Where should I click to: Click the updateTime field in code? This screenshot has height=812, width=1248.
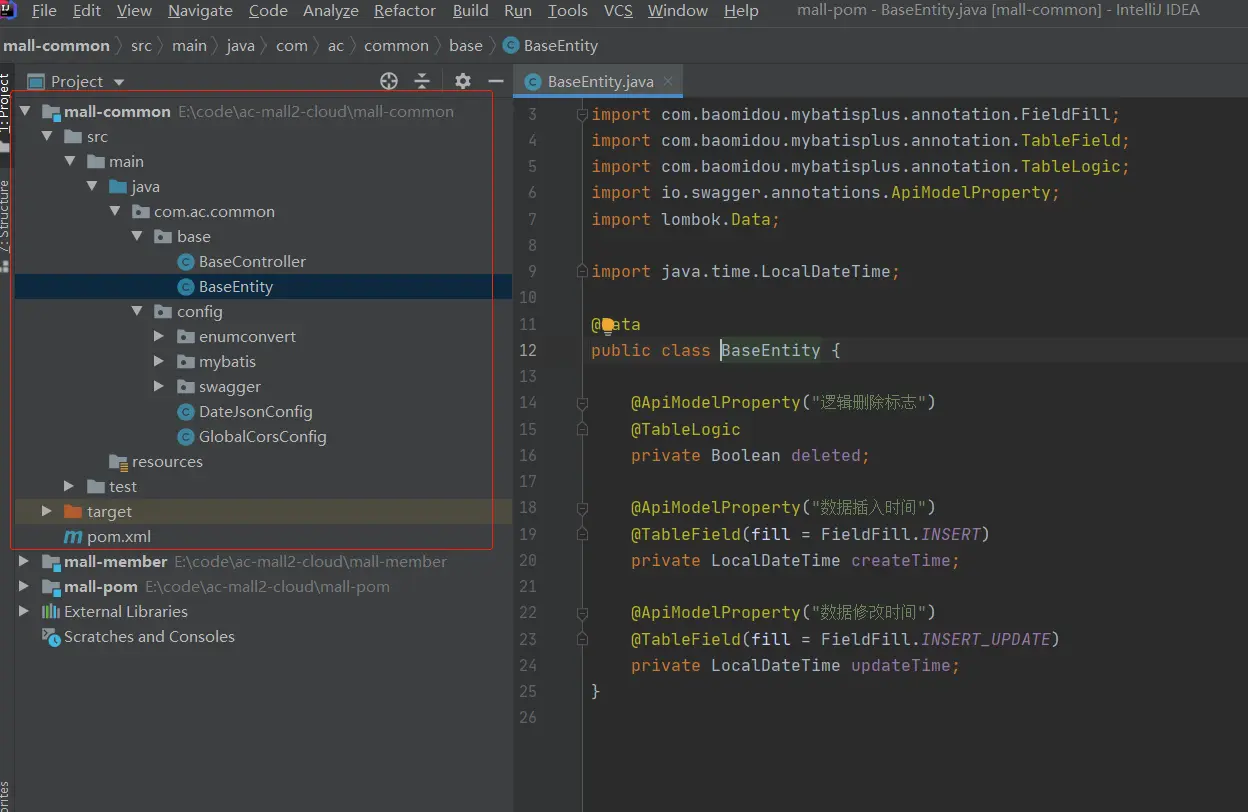pyautogui.click(x=900, y=665)
